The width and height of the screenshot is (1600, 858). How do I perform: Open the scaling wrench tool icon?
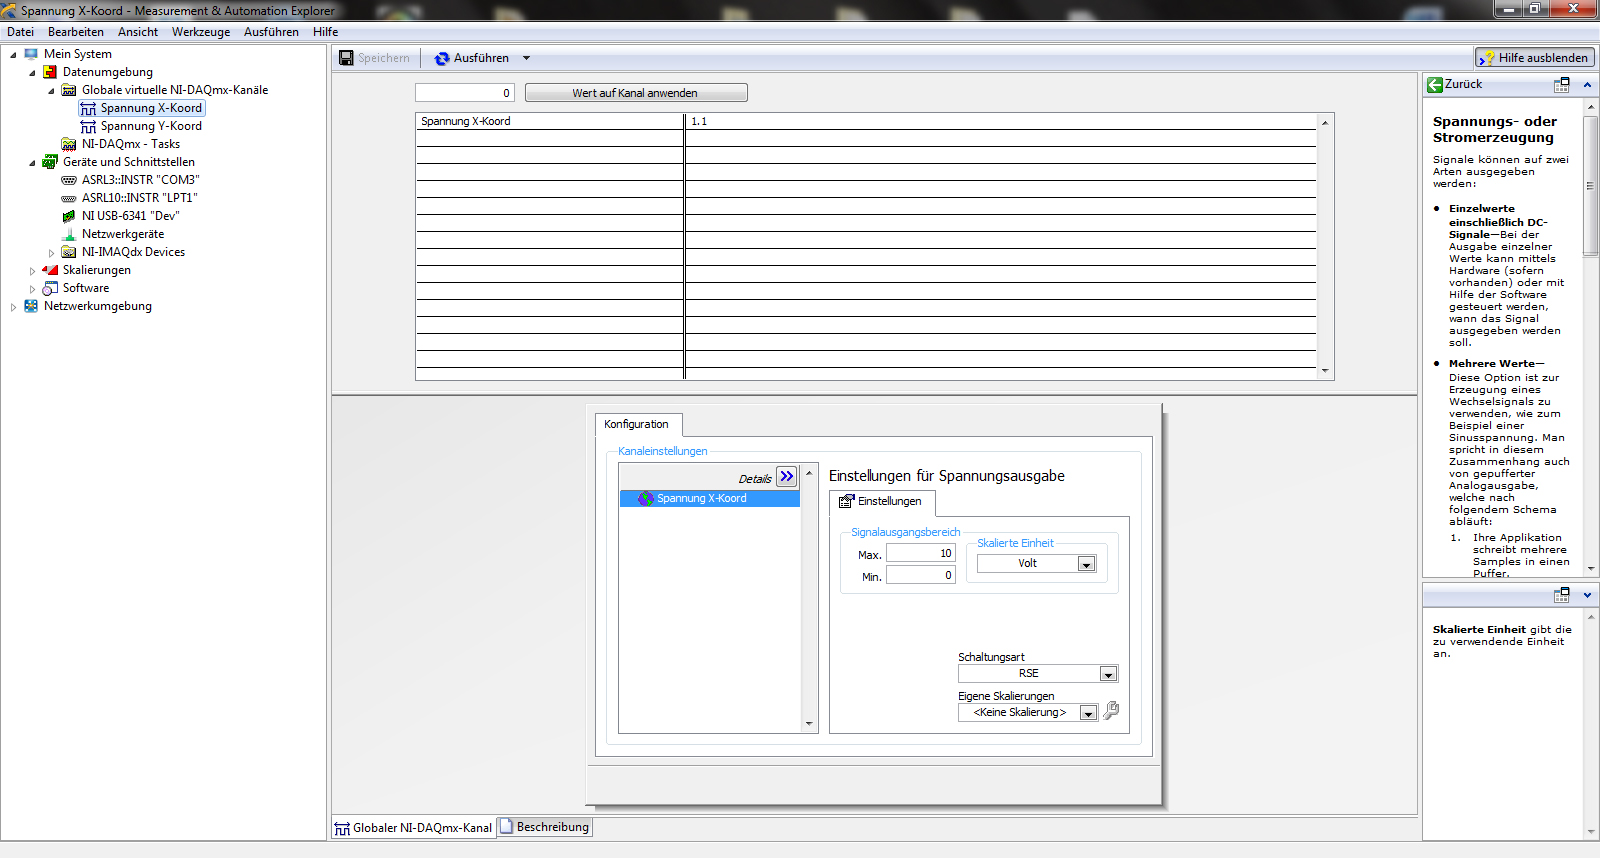point(1110,711)
